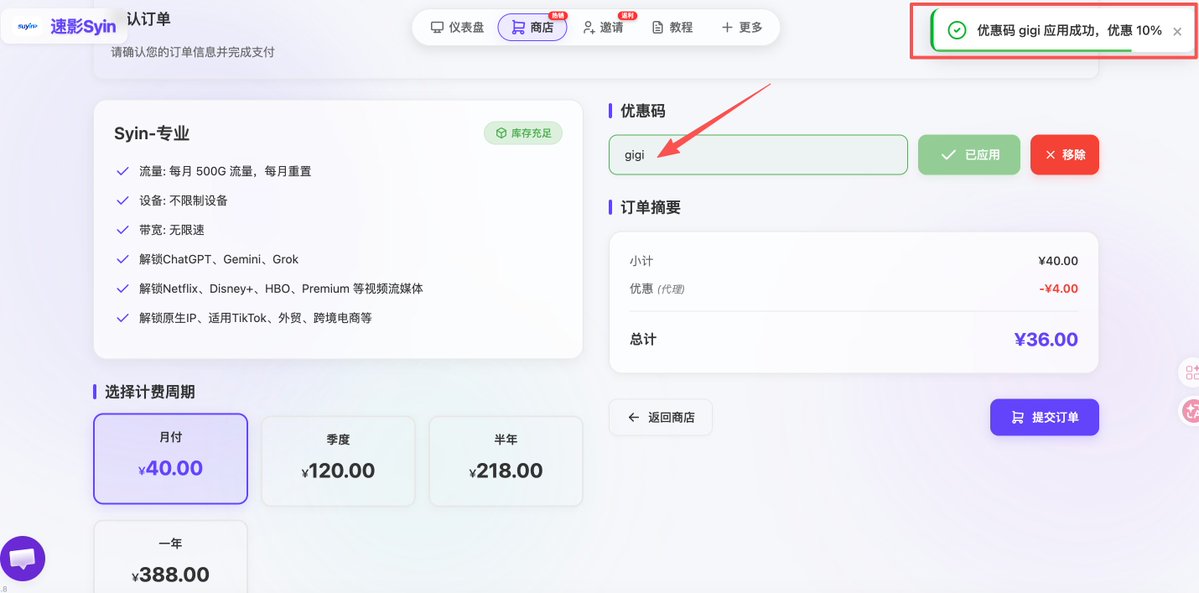Click the total price ¥36.00
1199x593 pixels.
point(1045,339)
